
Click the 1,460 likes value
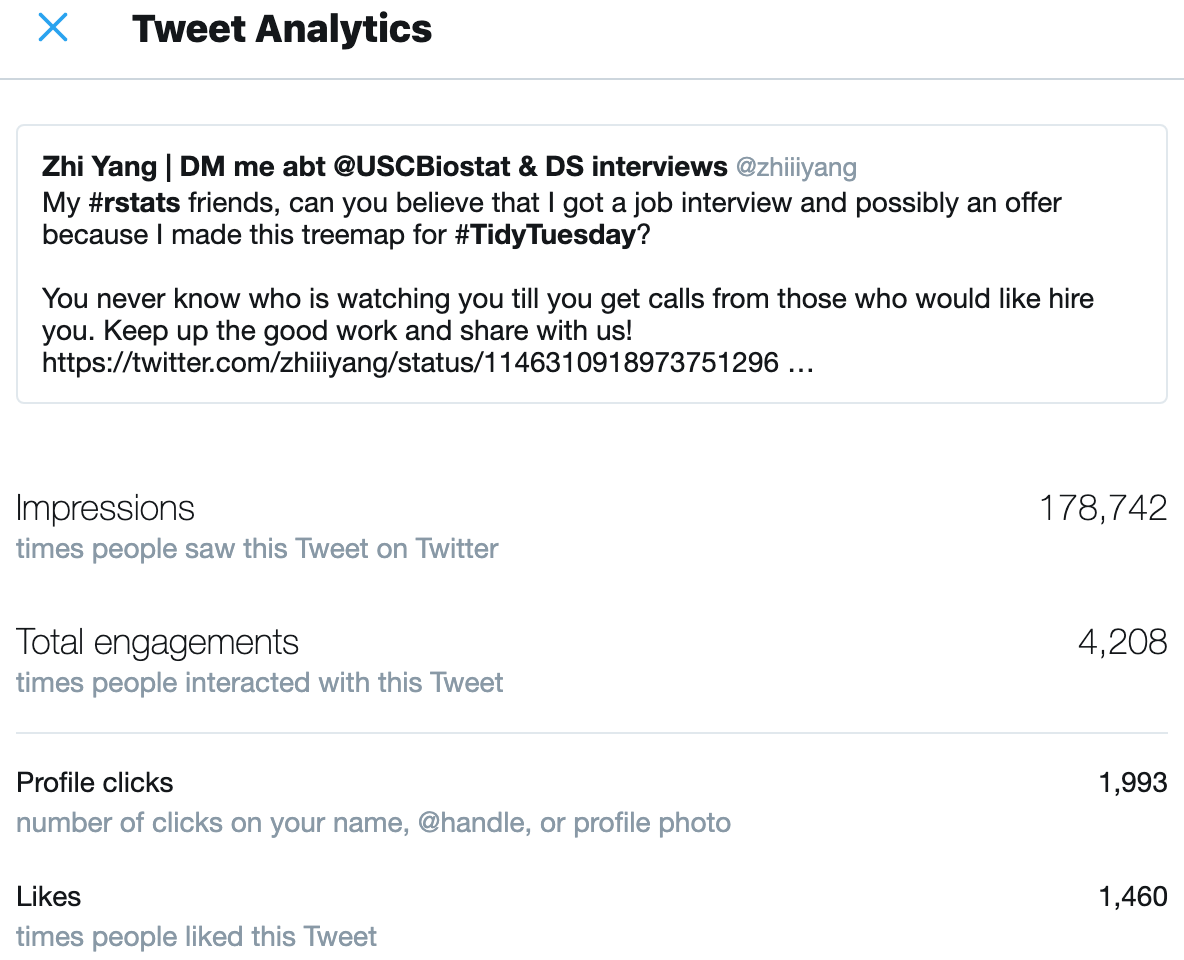(1133, 897)
